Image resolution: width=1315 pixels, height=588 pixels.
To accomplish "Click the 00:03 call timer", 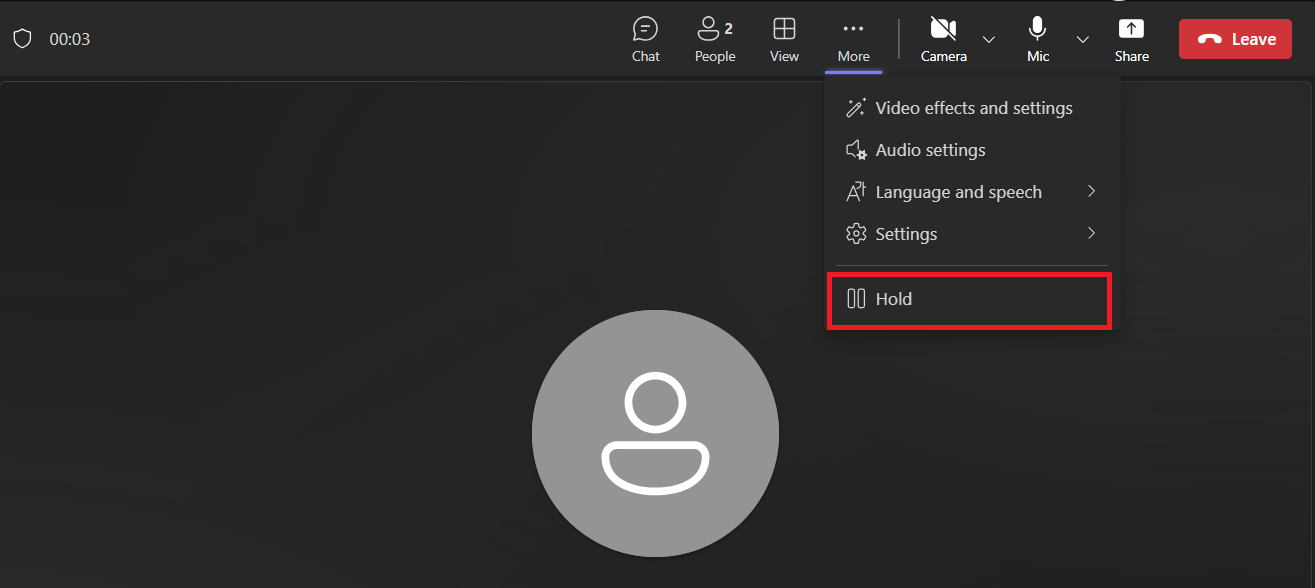I will (70, 39).
